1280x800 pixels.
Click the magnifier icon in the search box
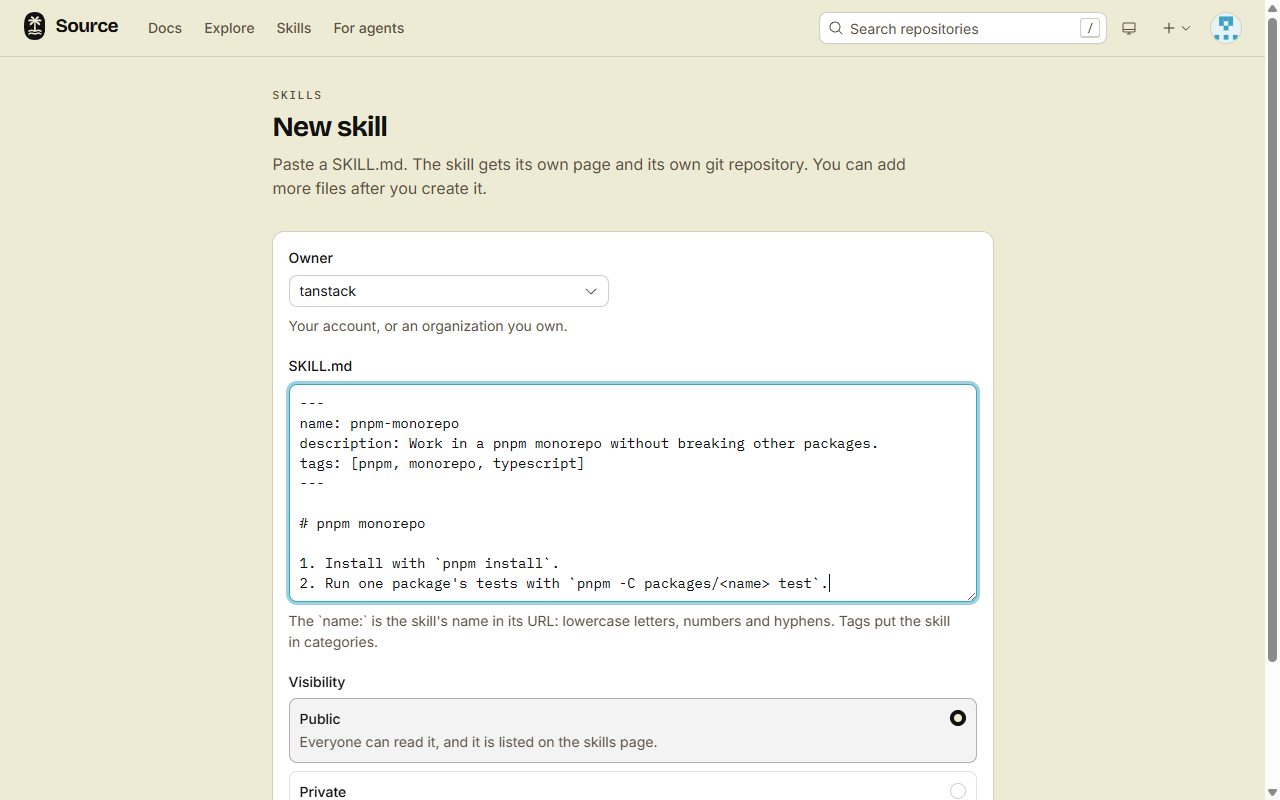tap(836, 28)
